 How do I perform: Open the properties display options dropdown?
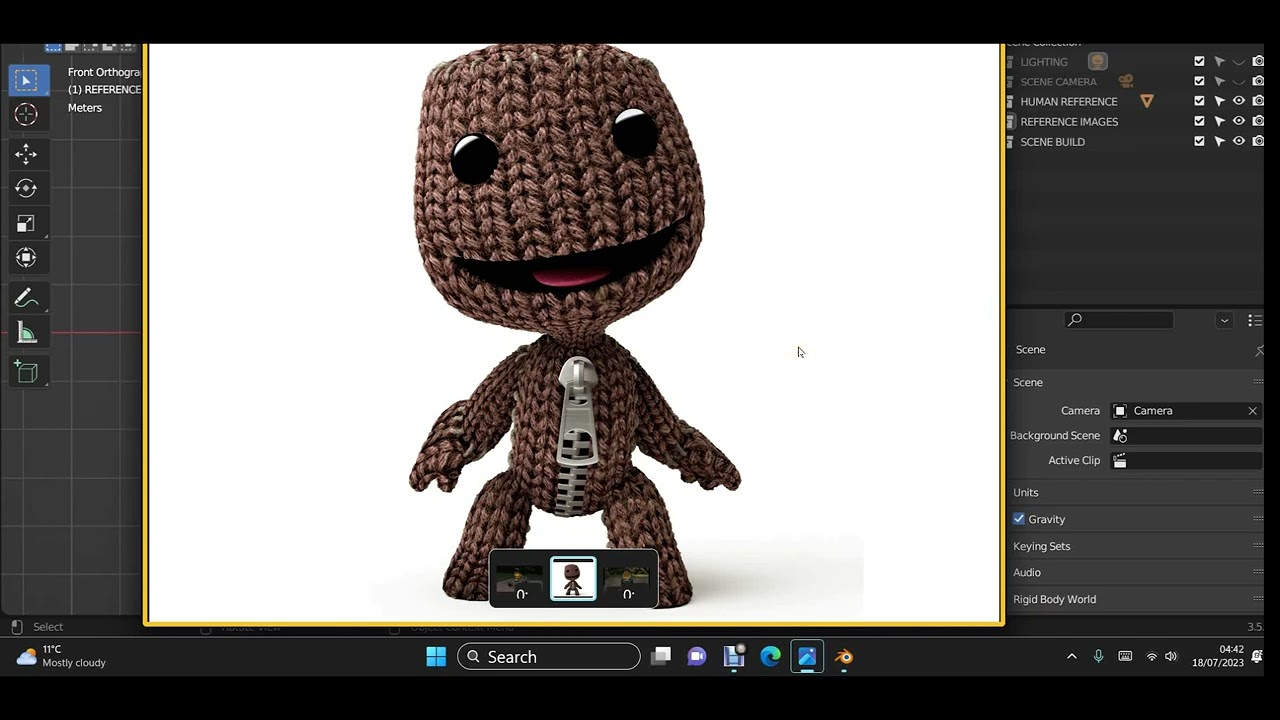coord(1224,320)
